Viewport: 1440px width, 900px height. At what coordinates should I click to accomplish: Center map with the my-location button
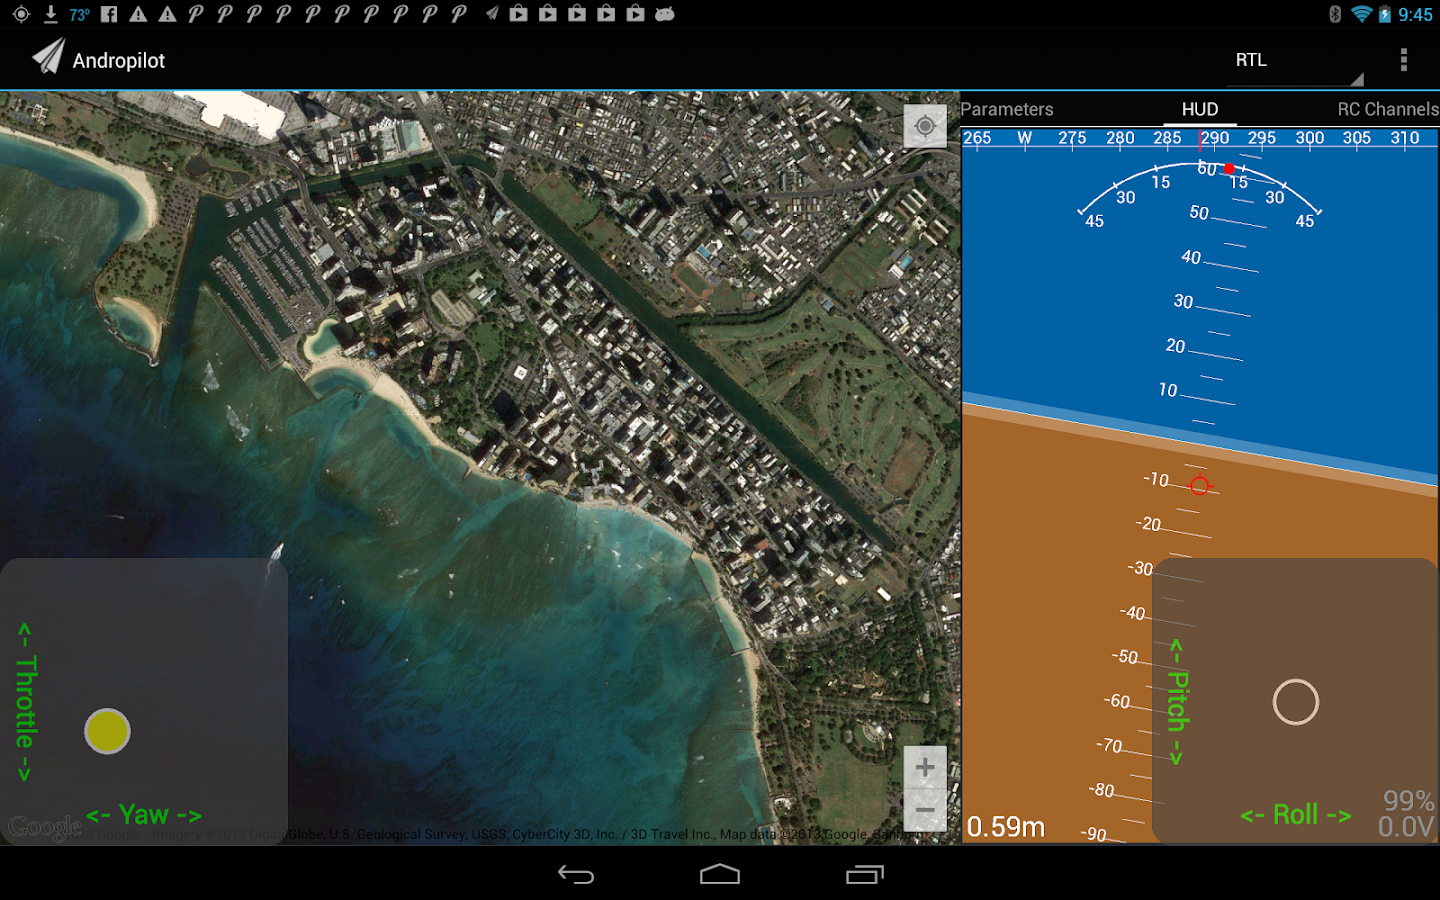pyautogui.click(x=925, y=126)
